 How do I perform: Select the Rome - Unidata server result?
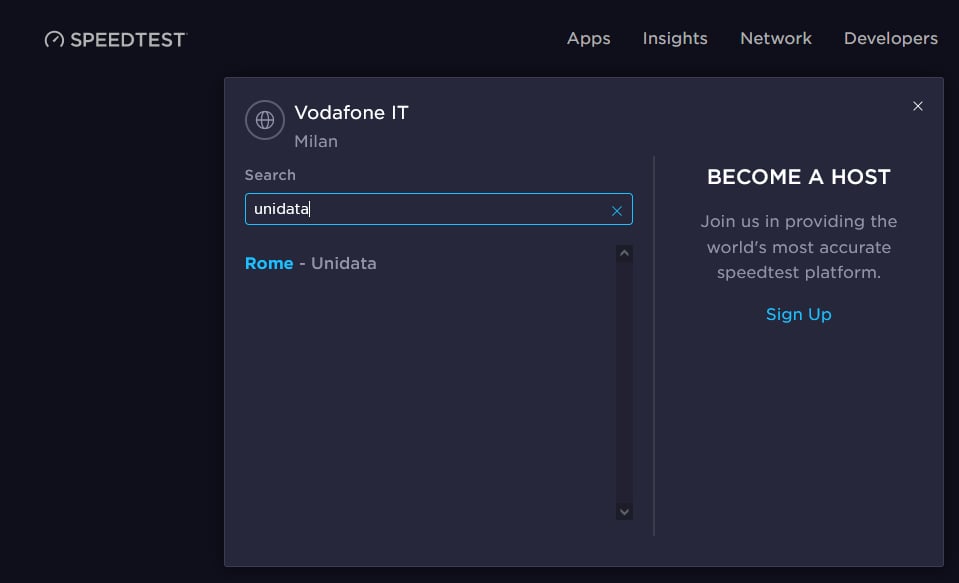pos(311,264)
